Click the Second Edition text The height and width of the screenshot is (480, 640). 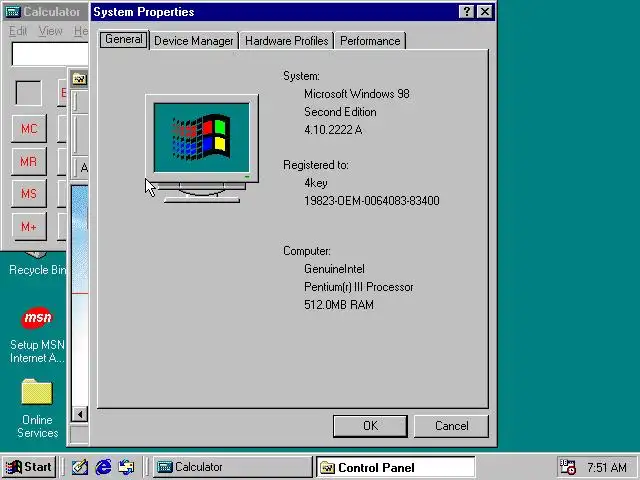[x=340, y=112]
